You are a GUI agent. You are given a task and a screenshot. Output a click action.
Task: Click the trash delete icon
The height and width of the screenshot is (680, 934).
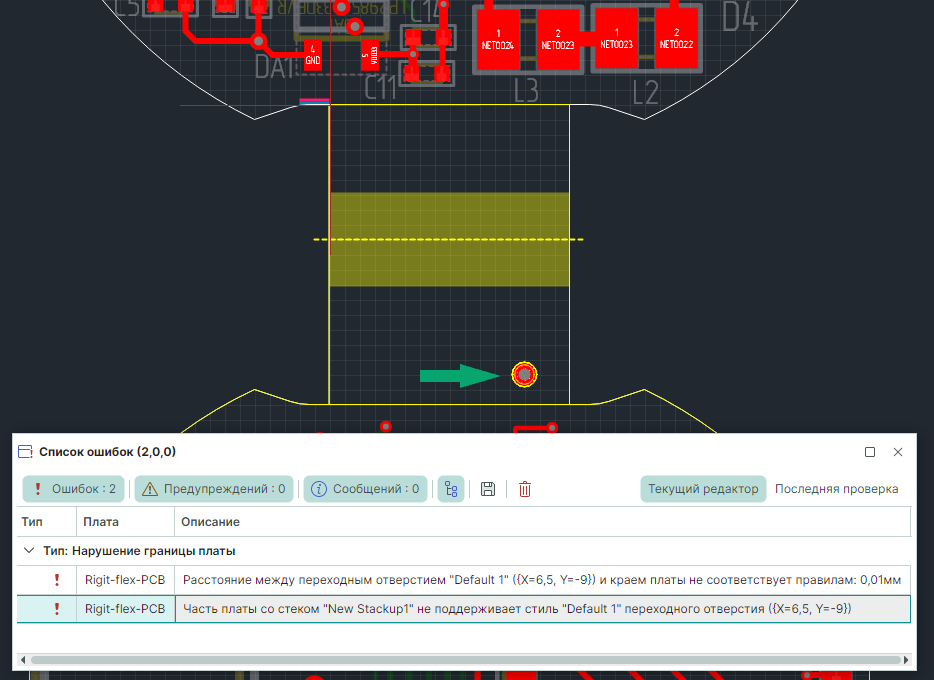tap(524, 489)
